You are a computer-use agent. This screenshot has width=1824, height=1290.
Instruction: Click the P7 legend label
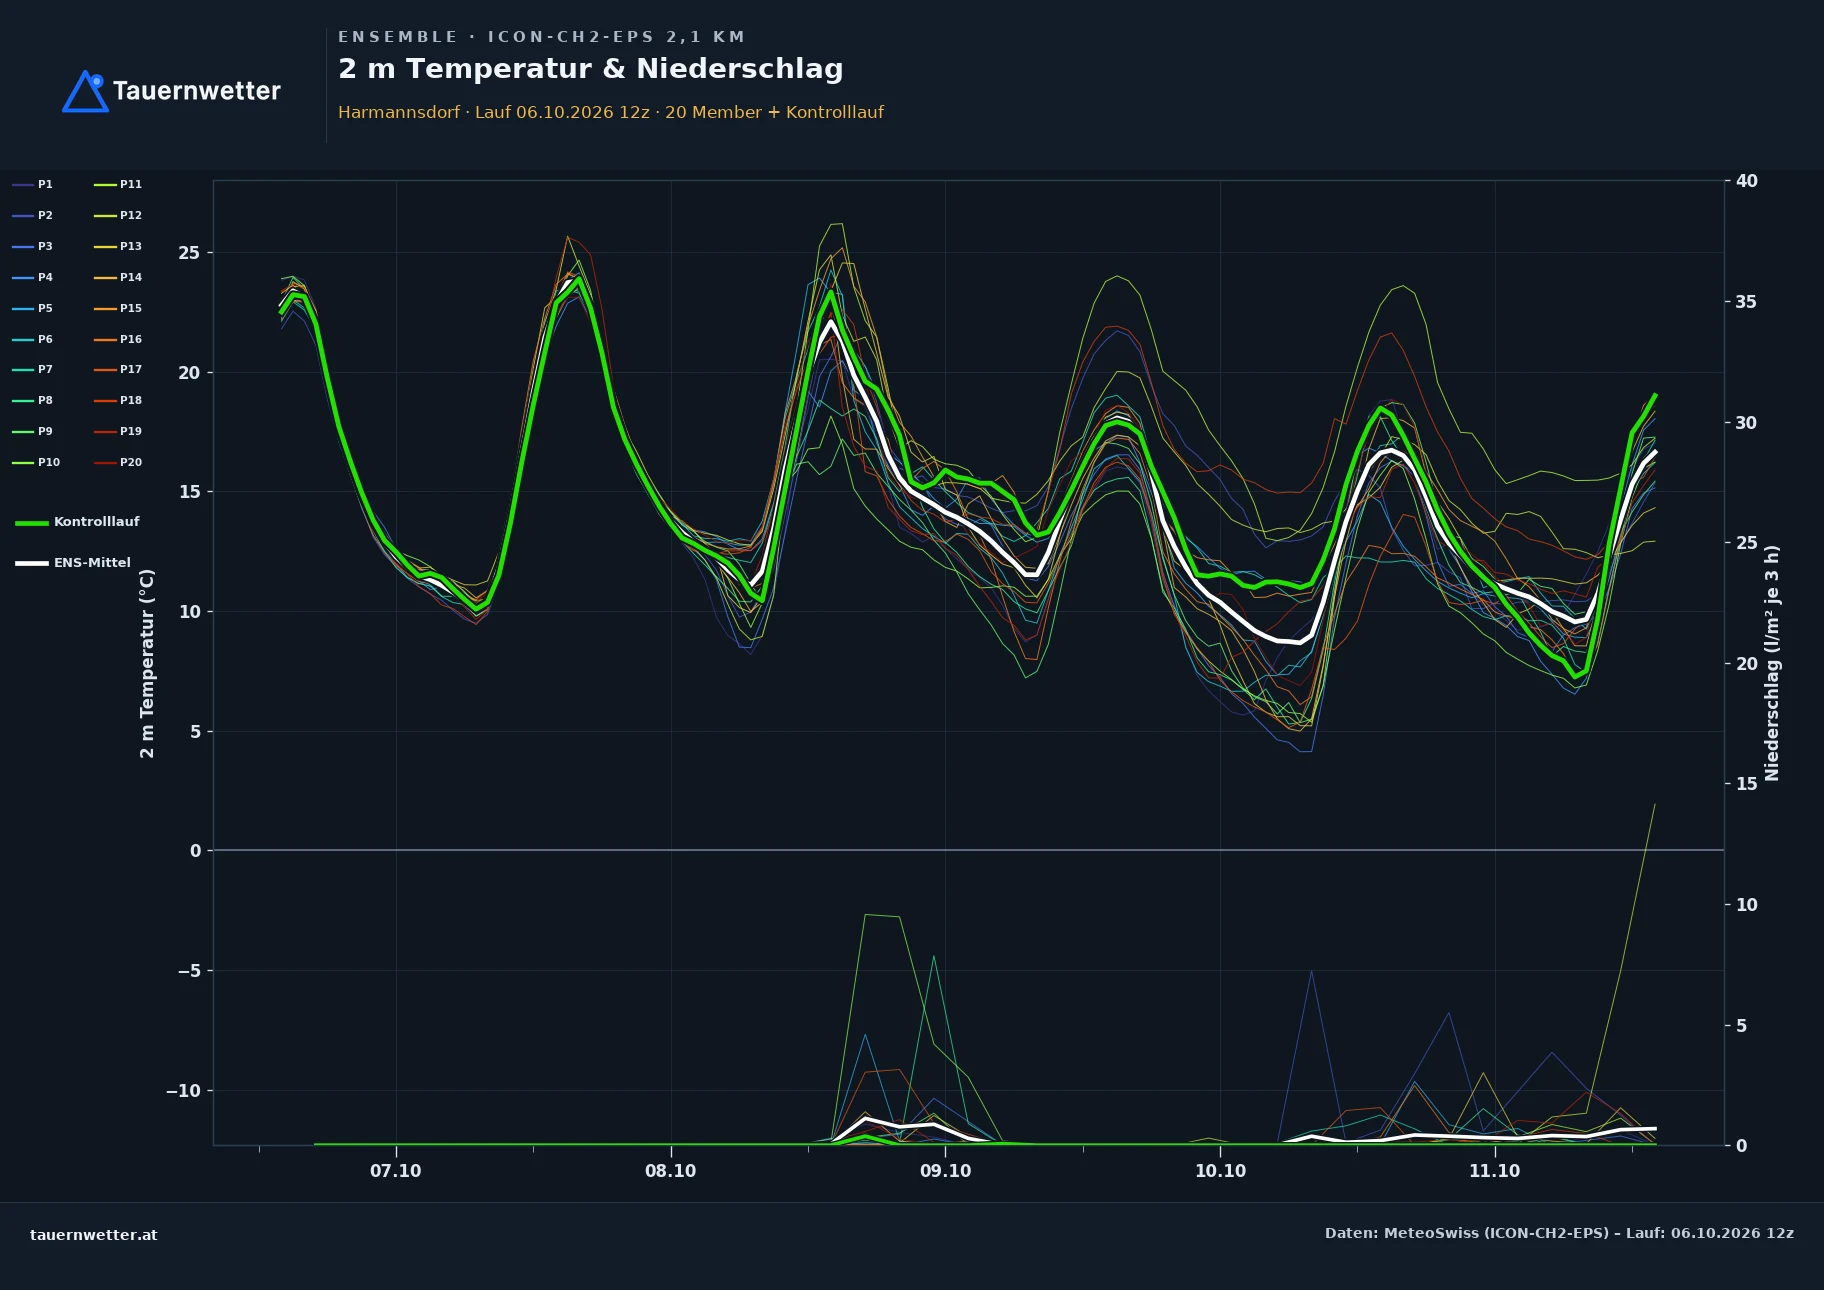point(33,369)
